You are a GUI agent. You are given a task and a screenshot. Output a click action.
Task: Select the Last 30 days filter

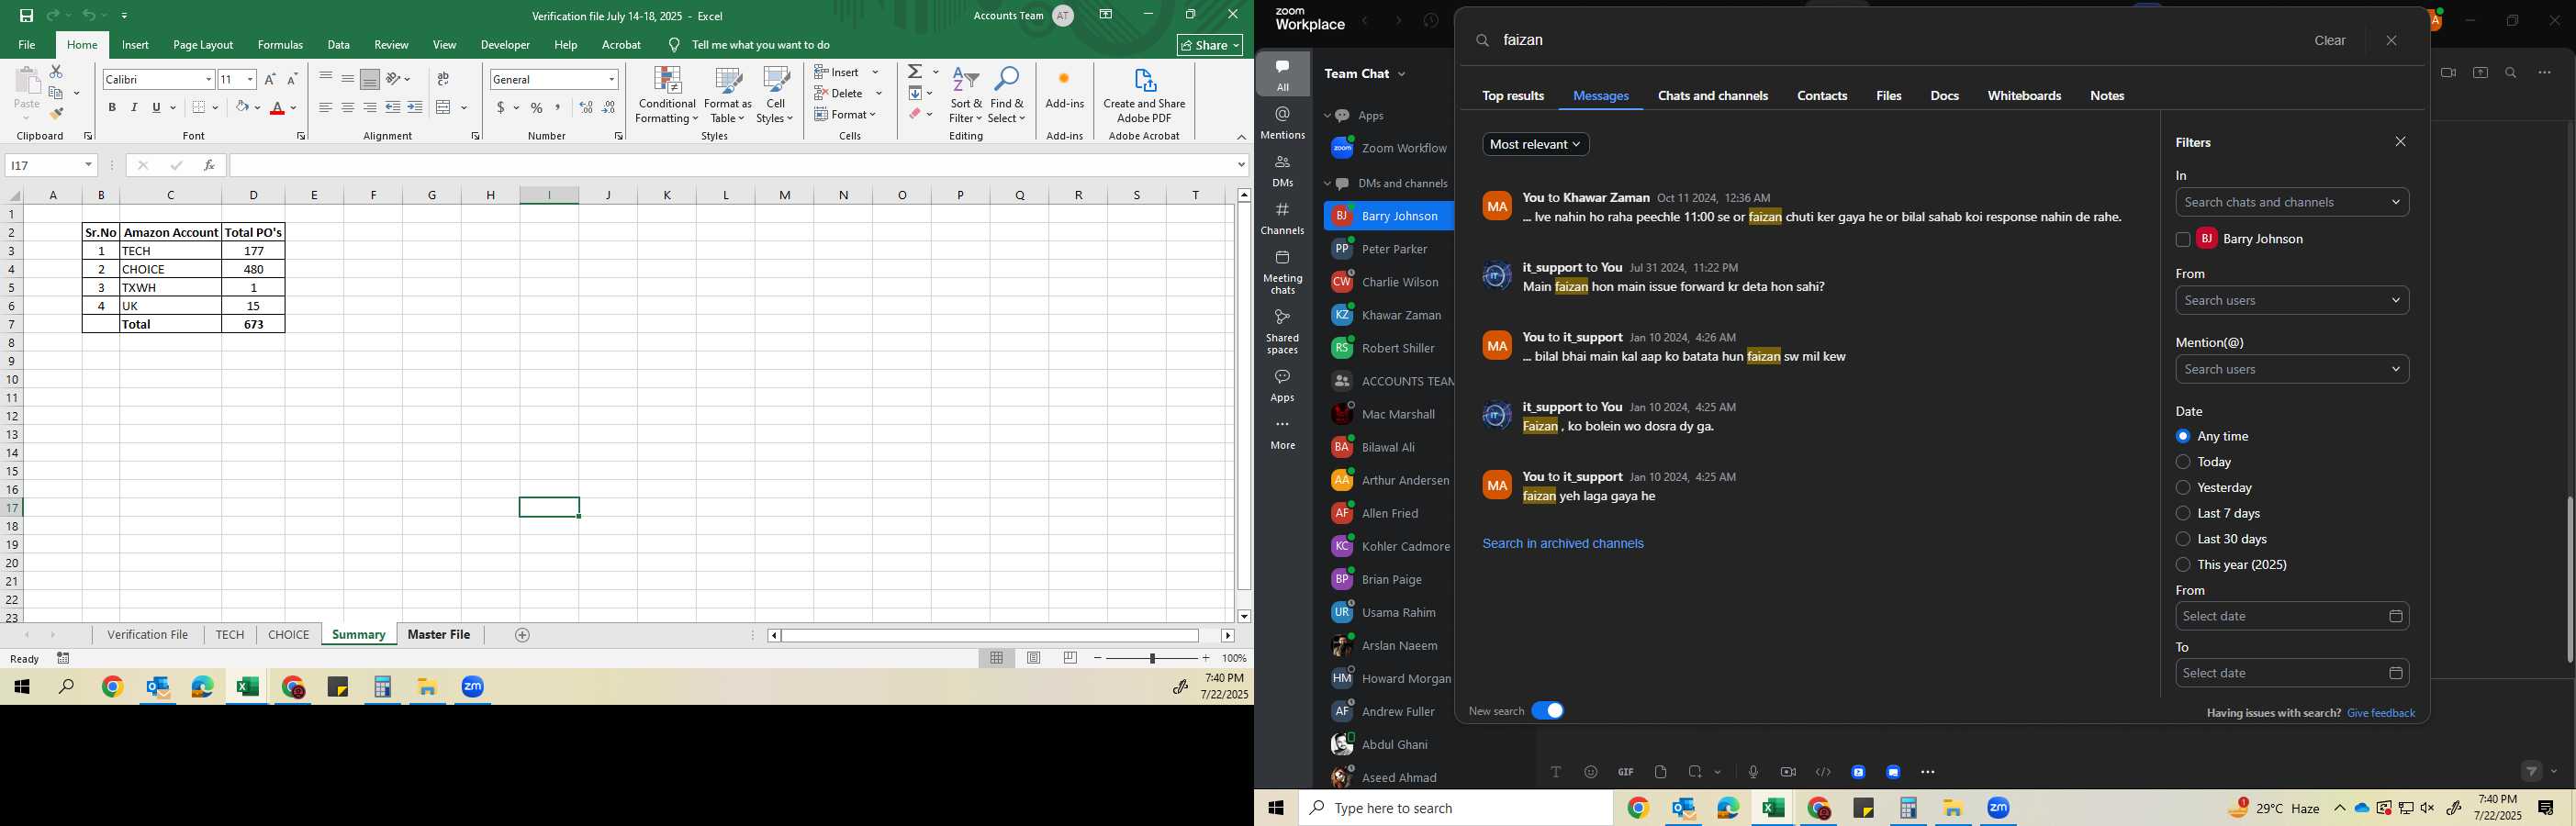[2182, 539]
